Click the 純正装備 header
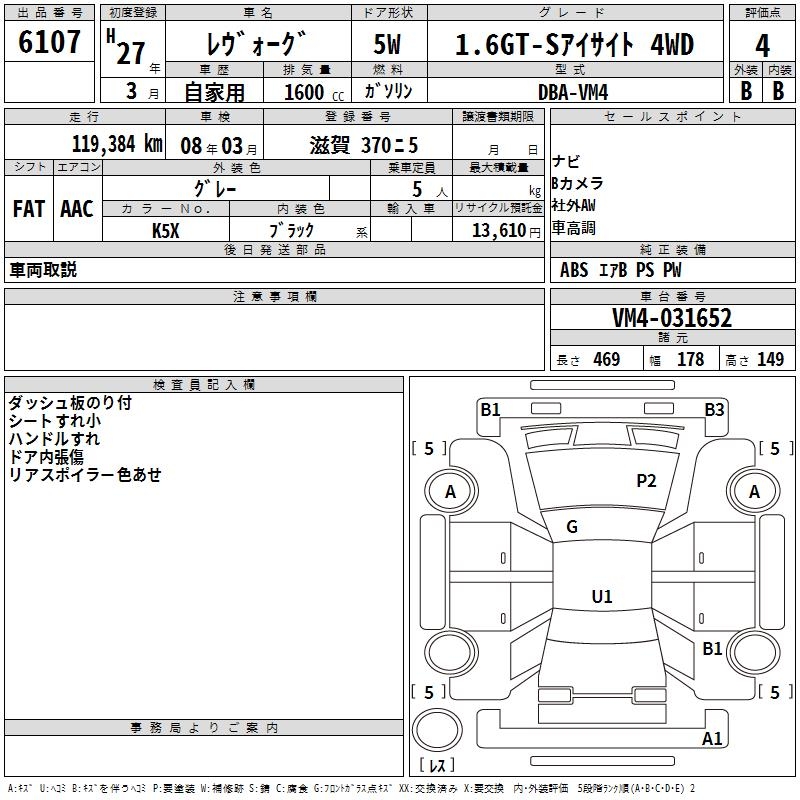This screenshot has height=800, width=800. click(x=672, y=249)
